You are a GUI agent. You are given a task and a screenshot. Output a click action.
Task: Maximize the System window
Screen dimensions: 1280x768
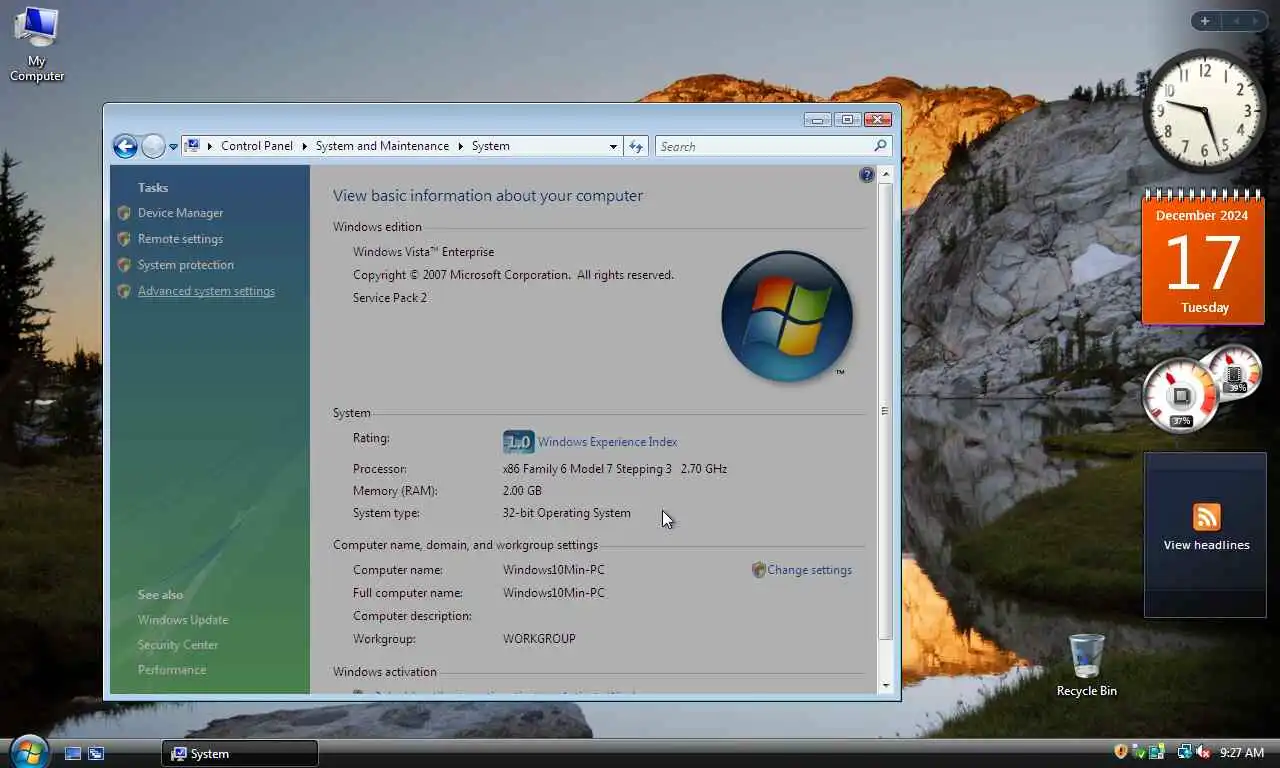(847, 119)
